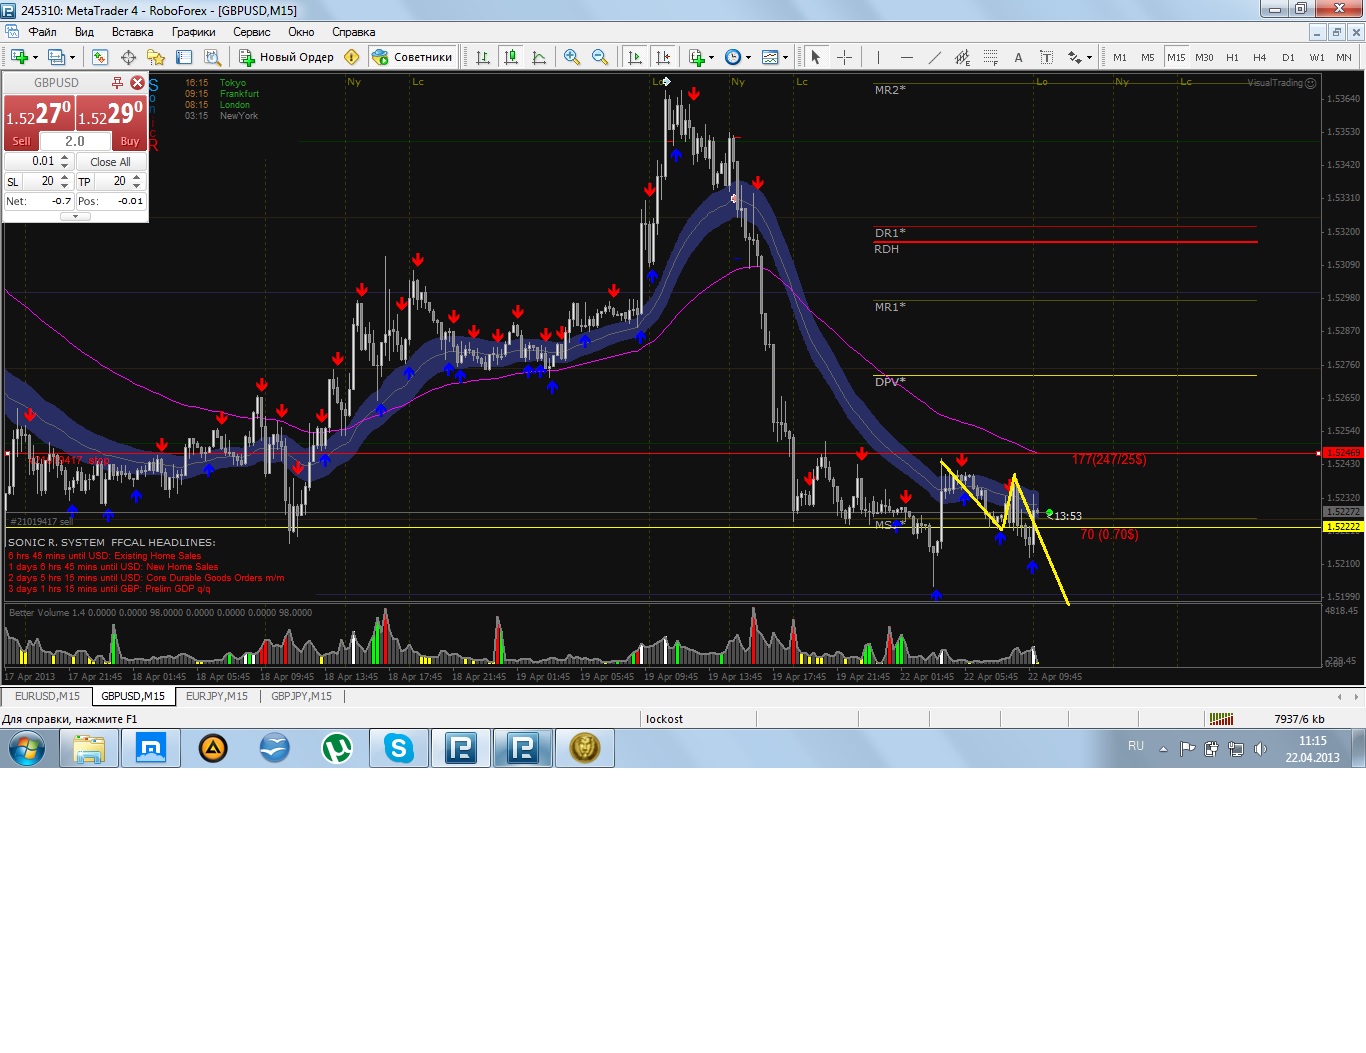Open the Indicators list icon
Image resolution: width=1366 pixels, height=1053 pixels.
tap(696, 57)
